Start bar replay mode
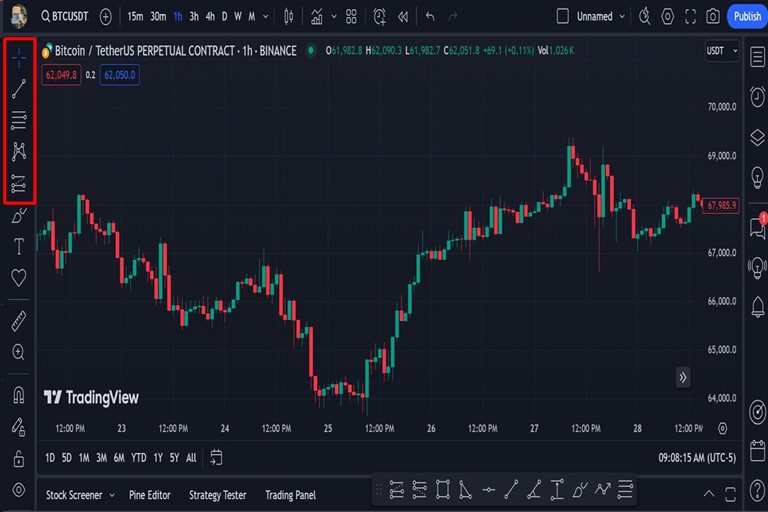Viewport: 768px width, 512px height. [403, 17]
